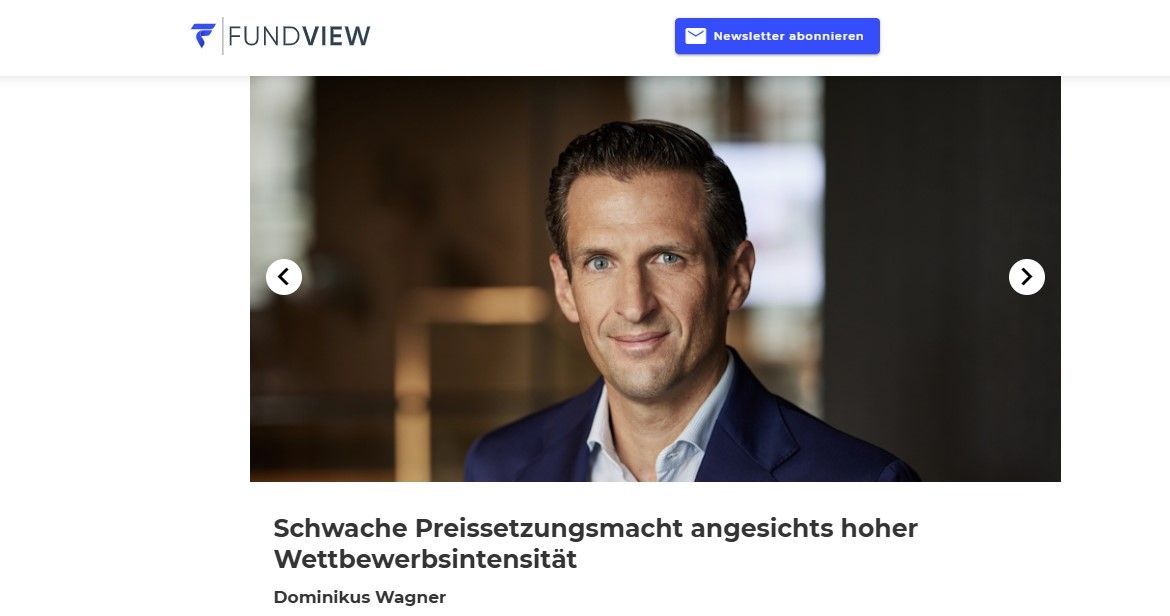This screenshot has width=1170, height=616.
Task: Click the blue Fundview F logo icon
Action: (x=203, y=36)
